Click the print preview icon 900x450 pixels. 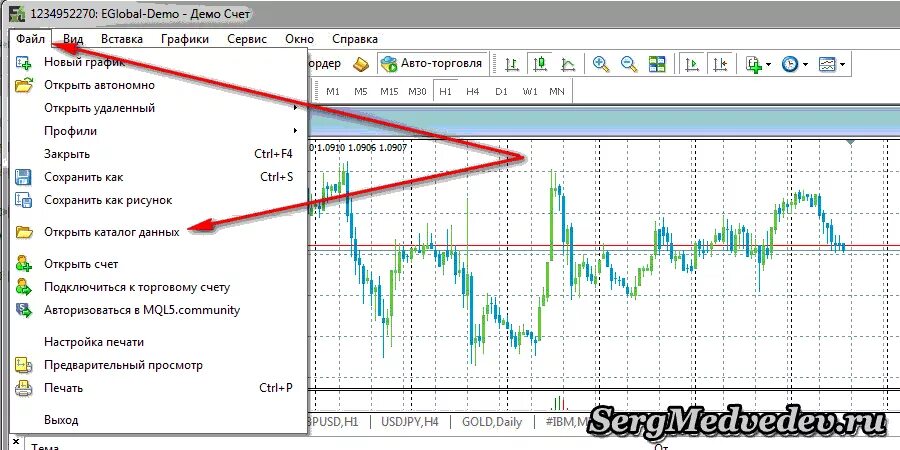point(24,364)
